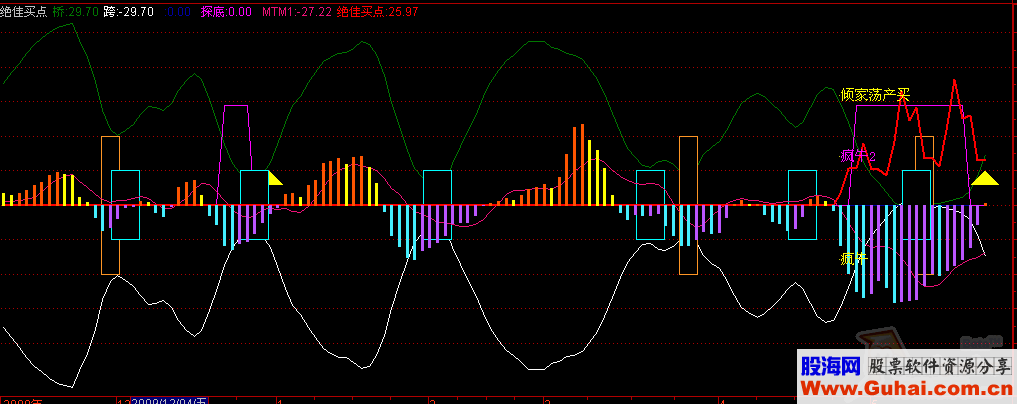The image size is (1017, 404).
Task: Click the blue :0.00 value label
Action: (x=178, y=12)
